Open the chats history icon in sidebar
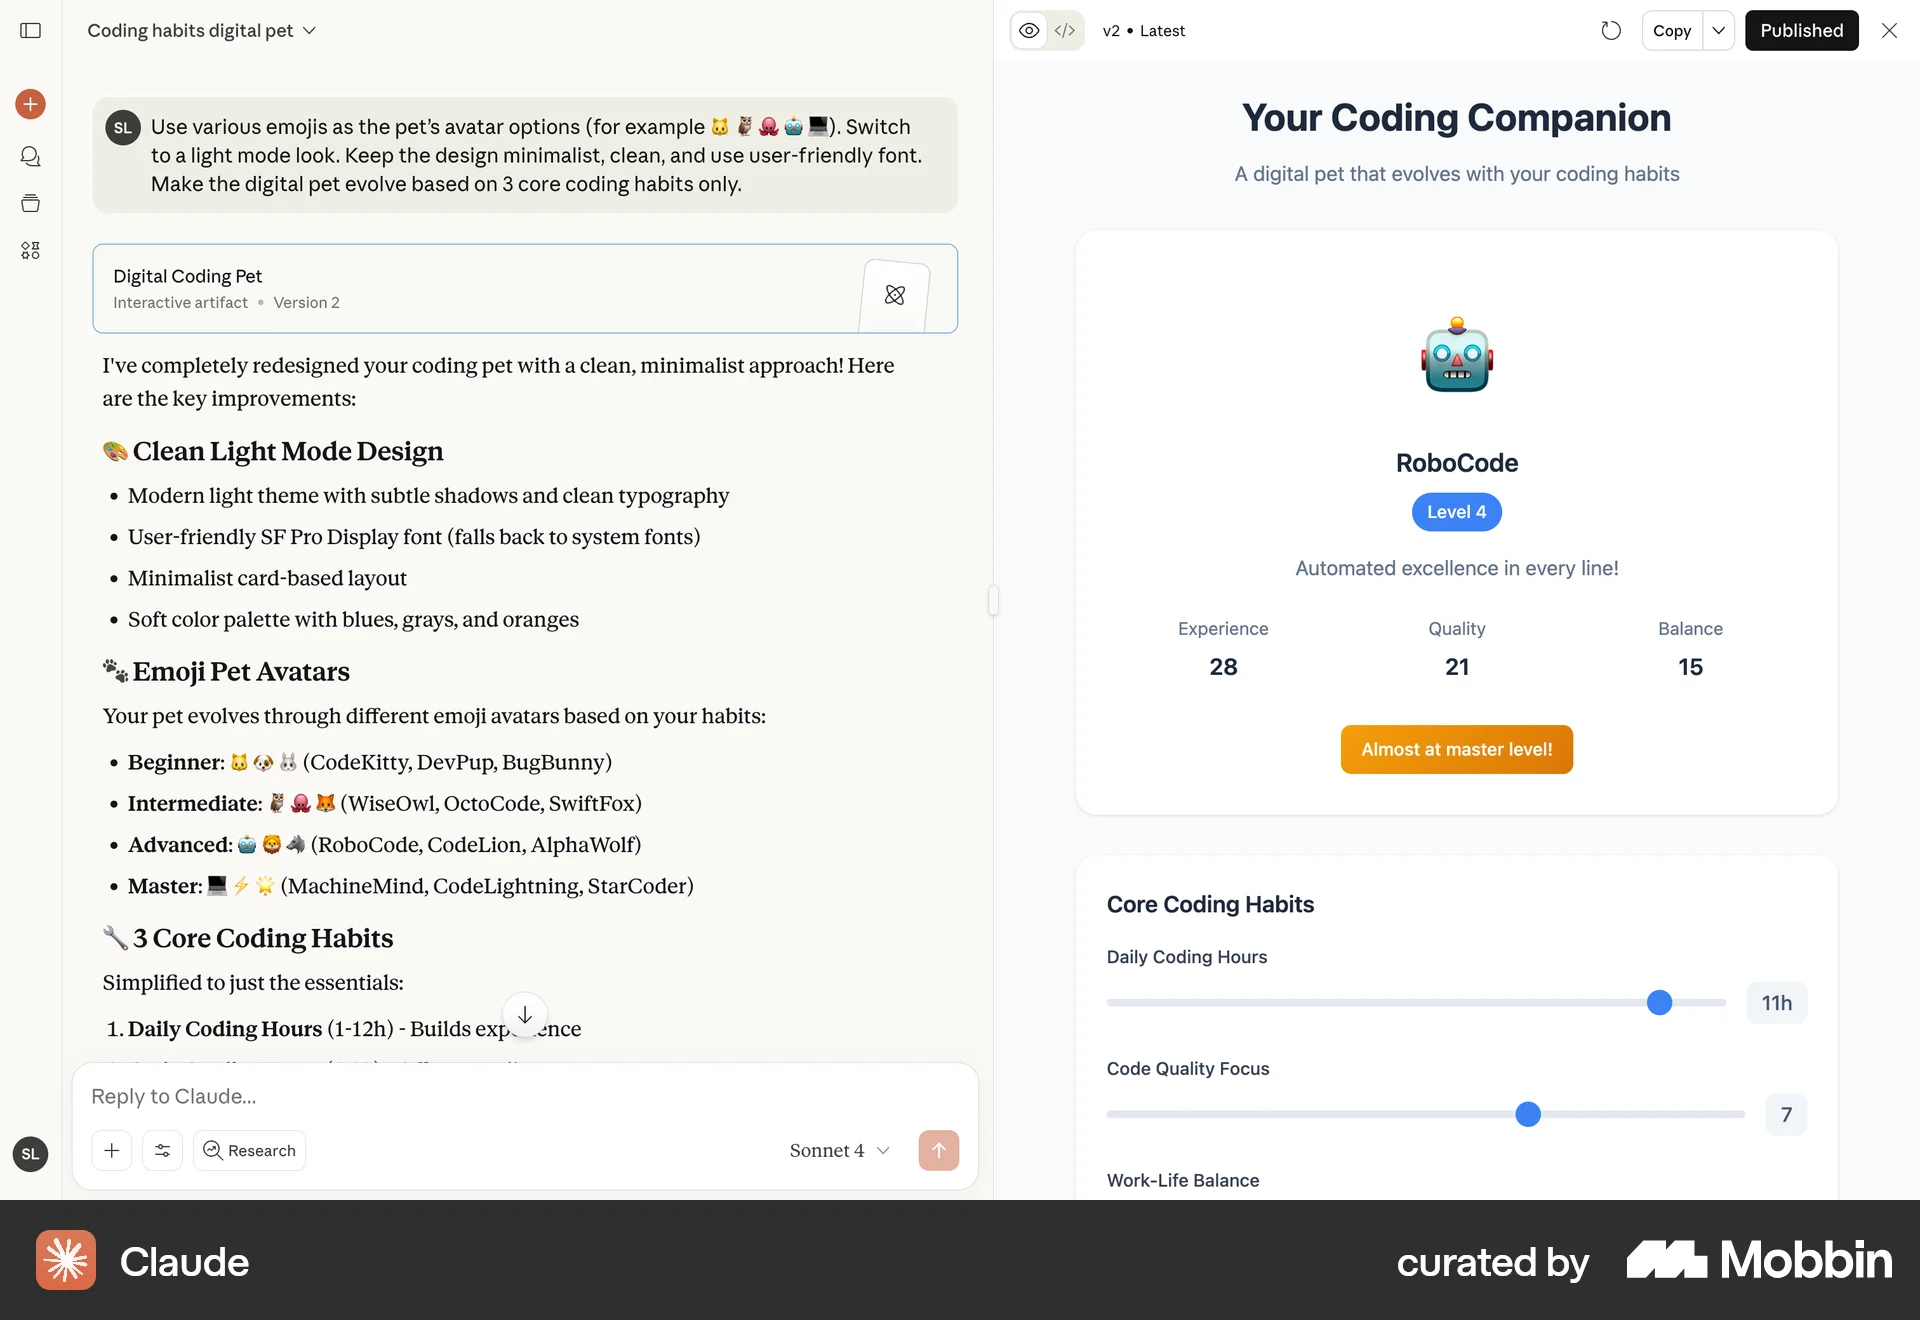 click(31, 157)
